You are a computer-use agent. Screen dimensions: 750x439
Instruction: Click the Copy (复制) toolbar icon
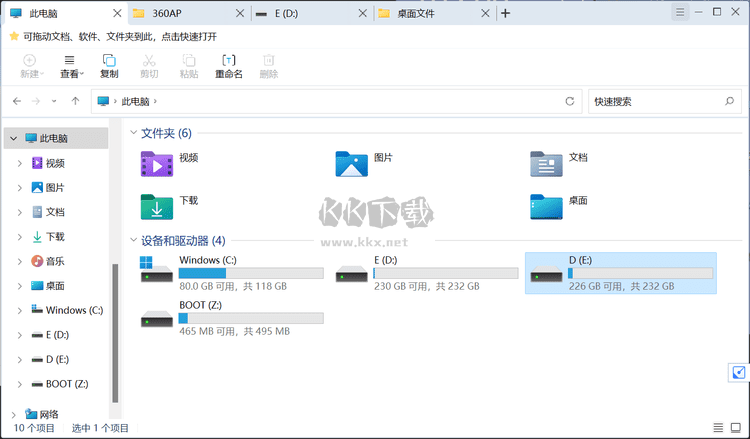(109, 60)
